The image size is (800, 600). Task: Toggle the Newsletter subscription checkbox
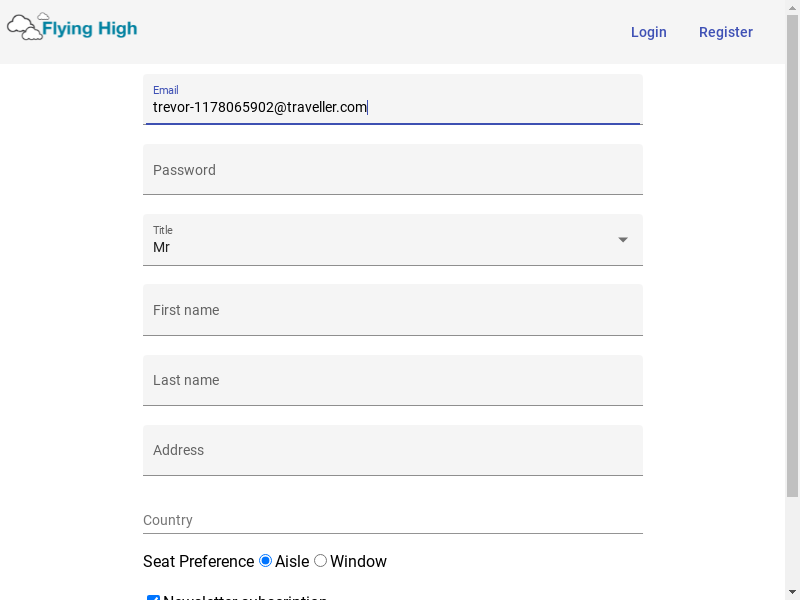154,599
